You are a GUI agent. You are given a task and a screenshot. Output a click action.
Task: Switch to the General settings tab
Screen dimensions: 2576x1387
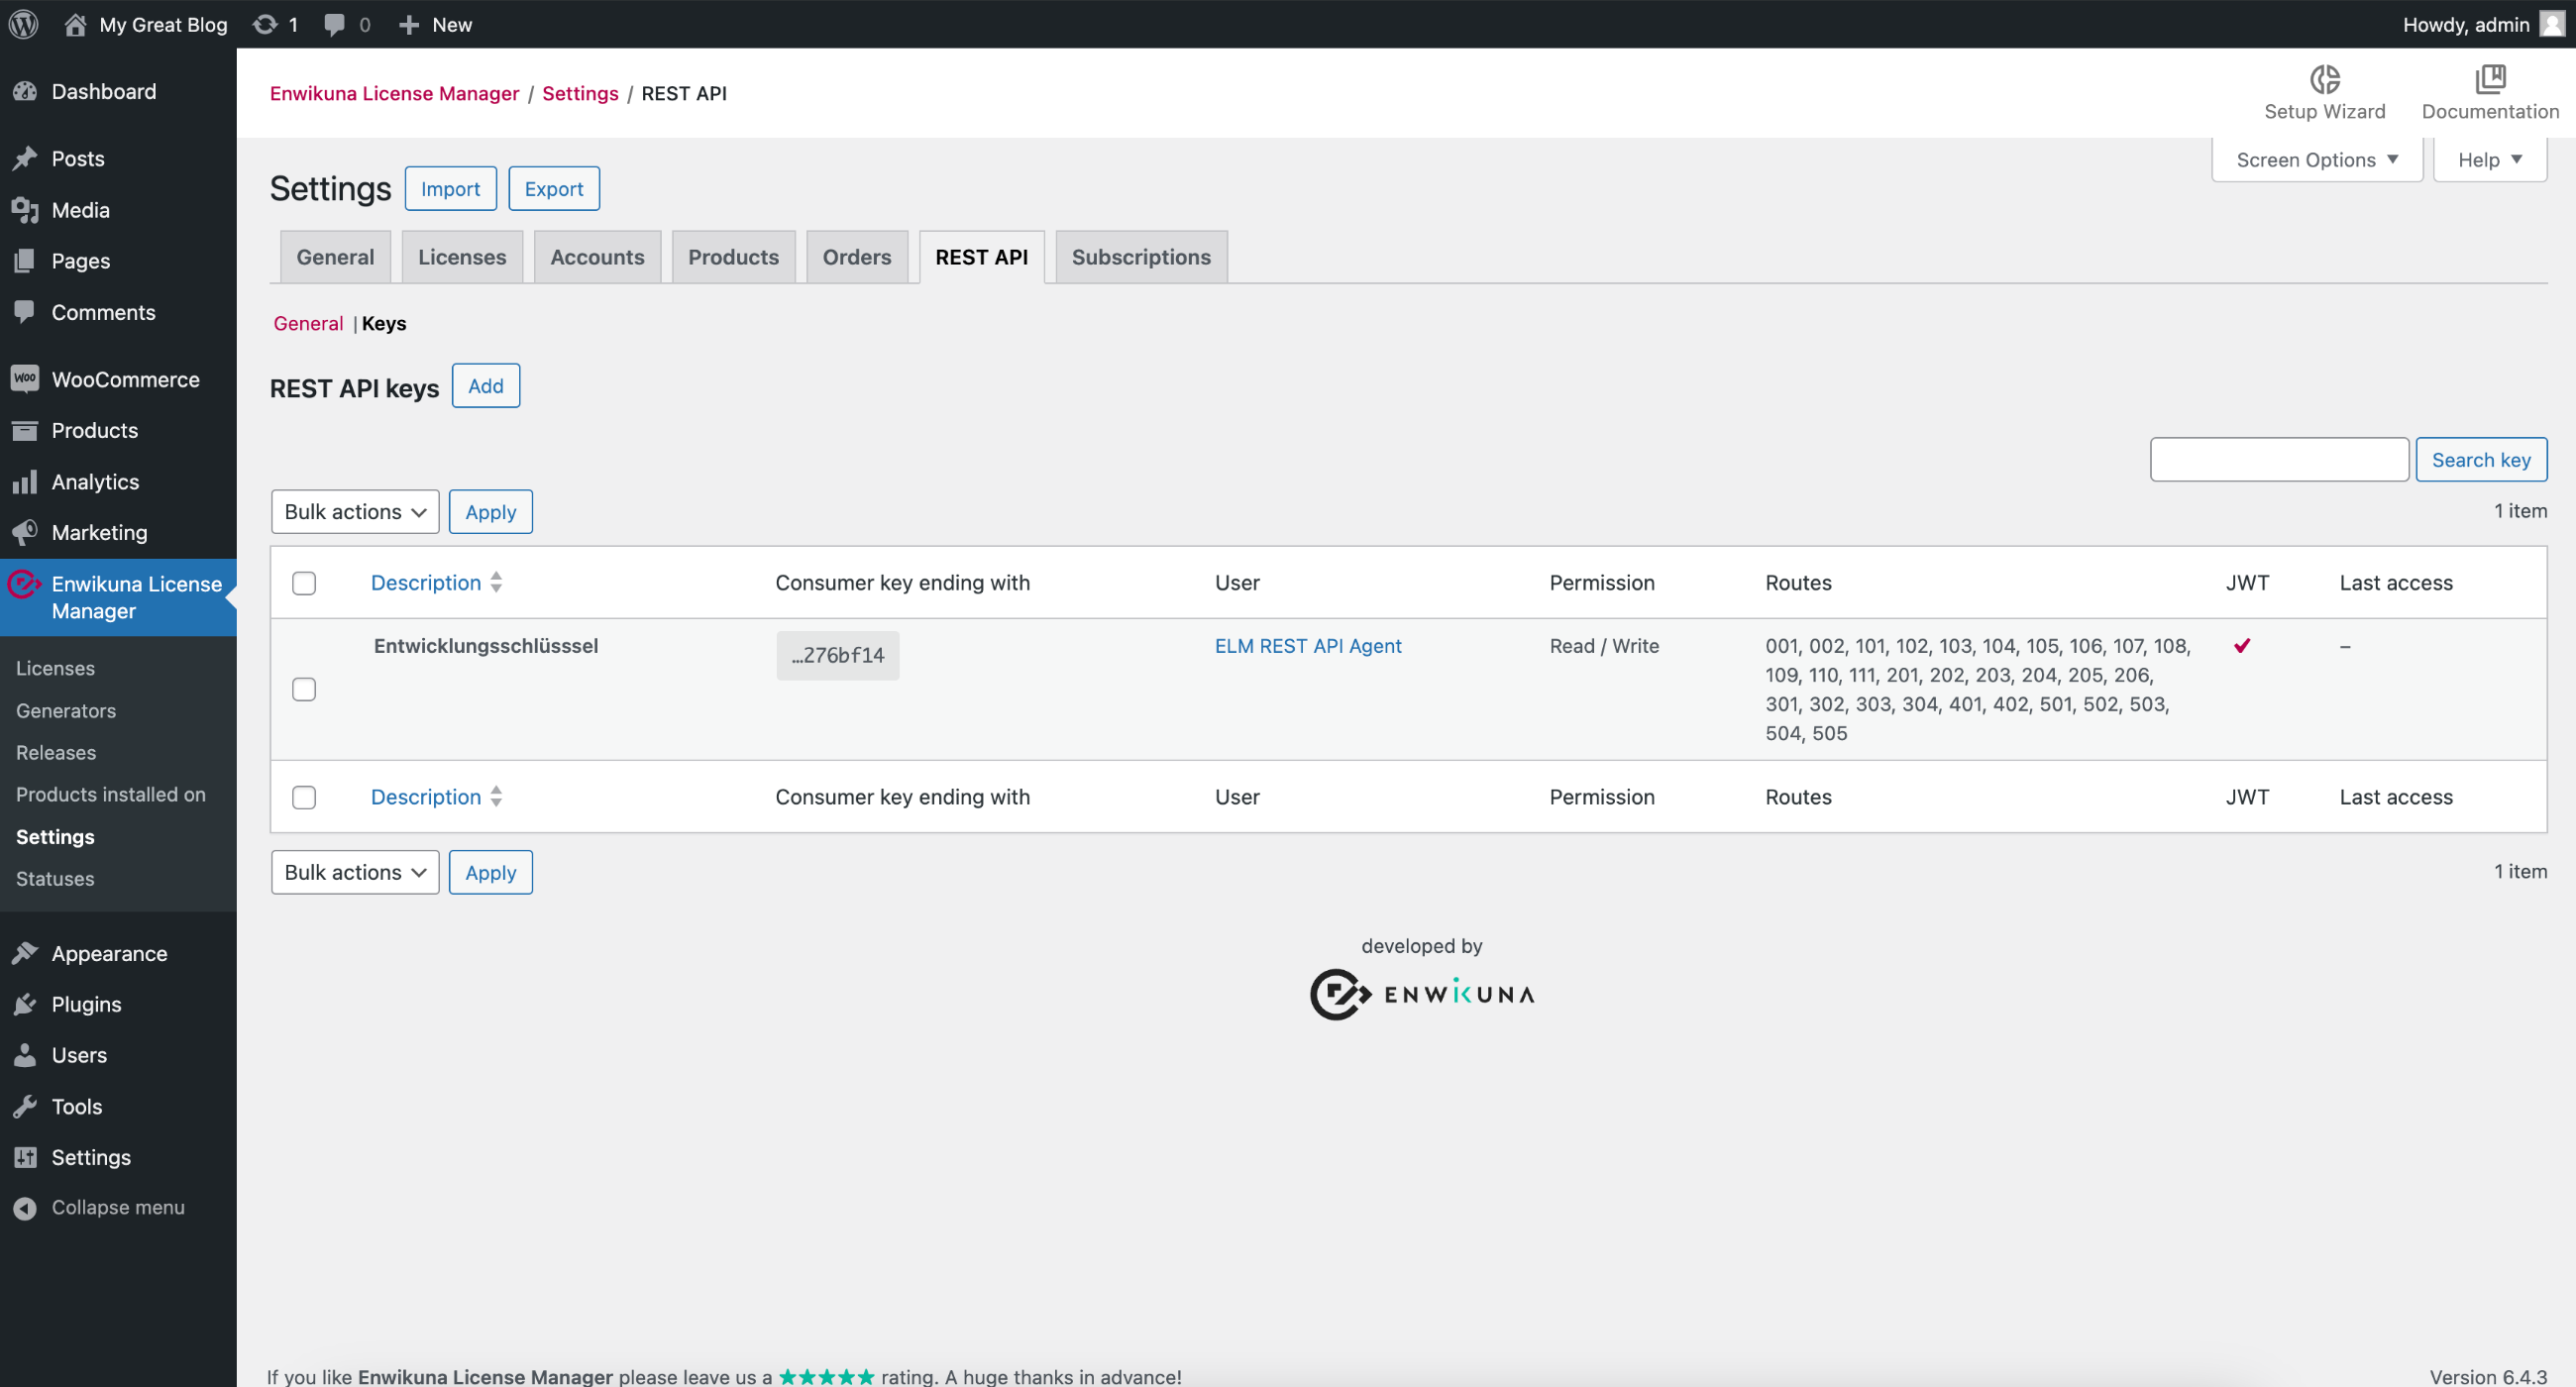point(335,257)
